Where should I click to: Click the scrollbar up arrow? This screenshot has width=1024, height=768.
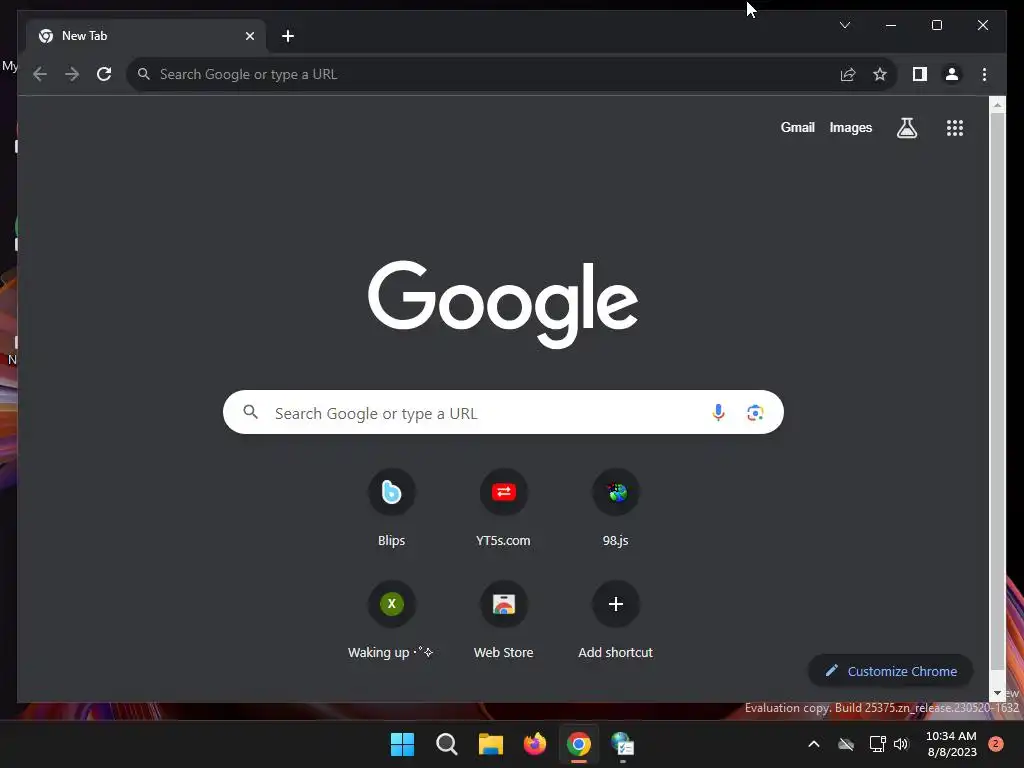[997, 104]
